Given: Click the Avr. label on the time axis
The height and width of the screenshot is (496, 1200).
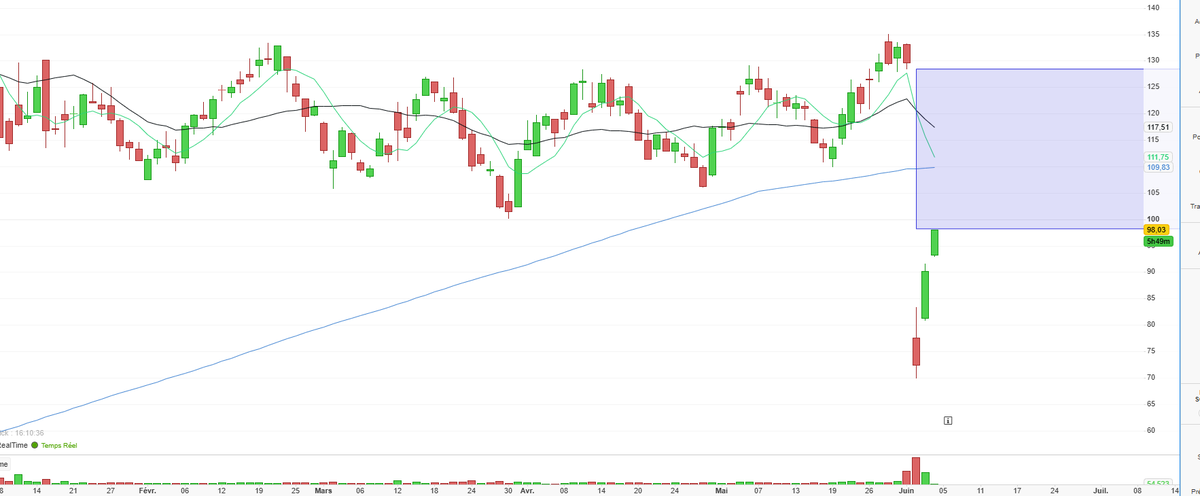Looking at the screenshot, I should point(527,491).
